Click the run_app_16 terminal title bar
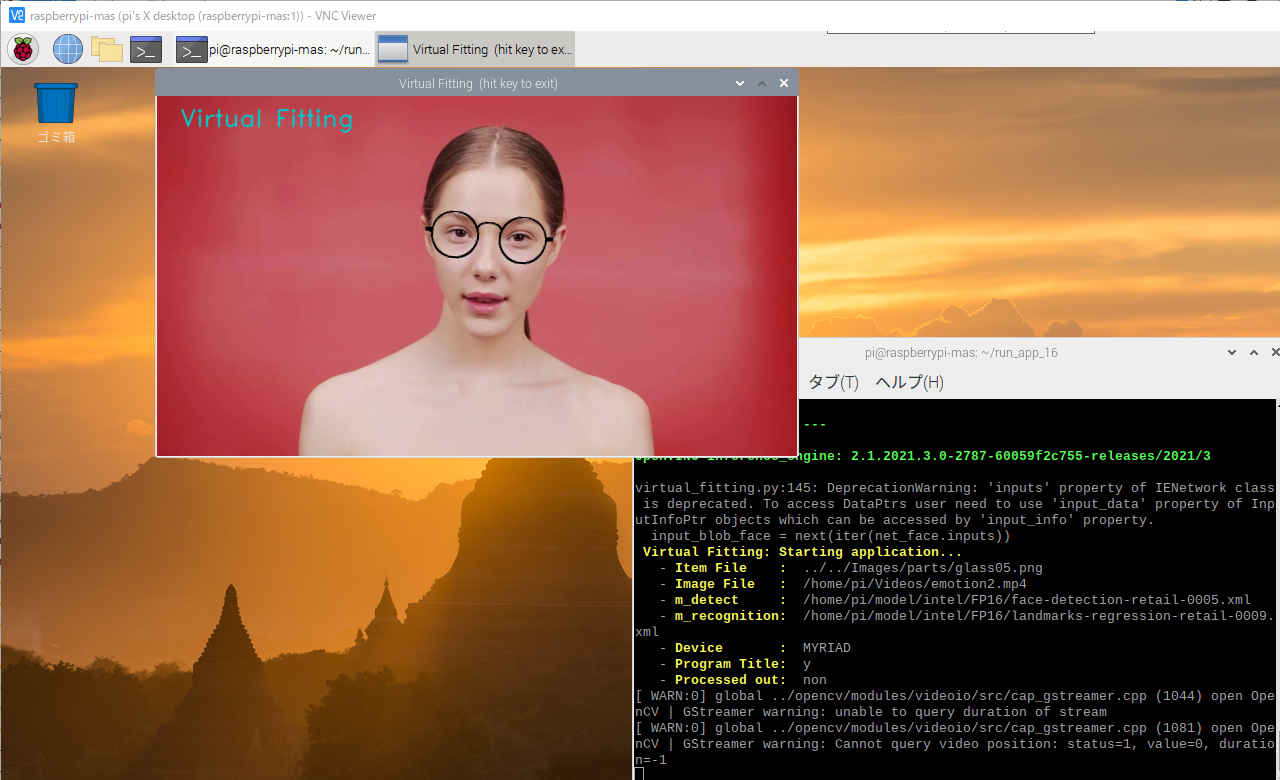1280x780 pixels. [x=960, y=352]
